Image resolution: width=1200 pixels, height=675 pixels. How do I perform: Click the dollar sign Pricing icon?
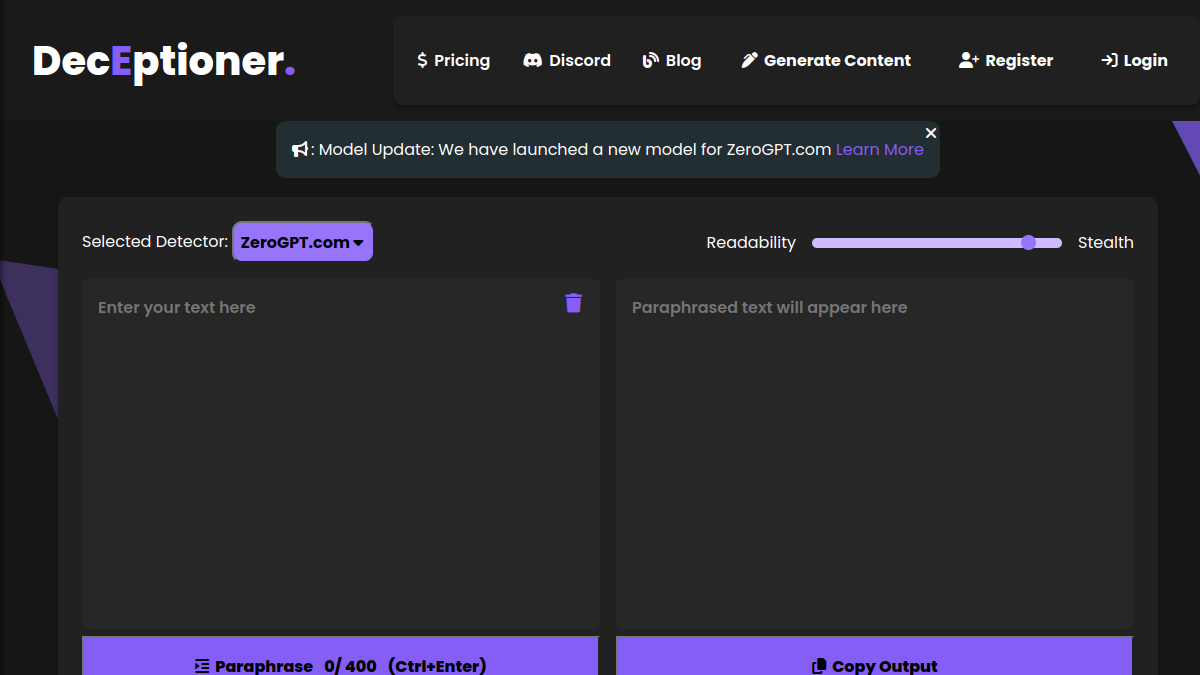tap(422, 61)
